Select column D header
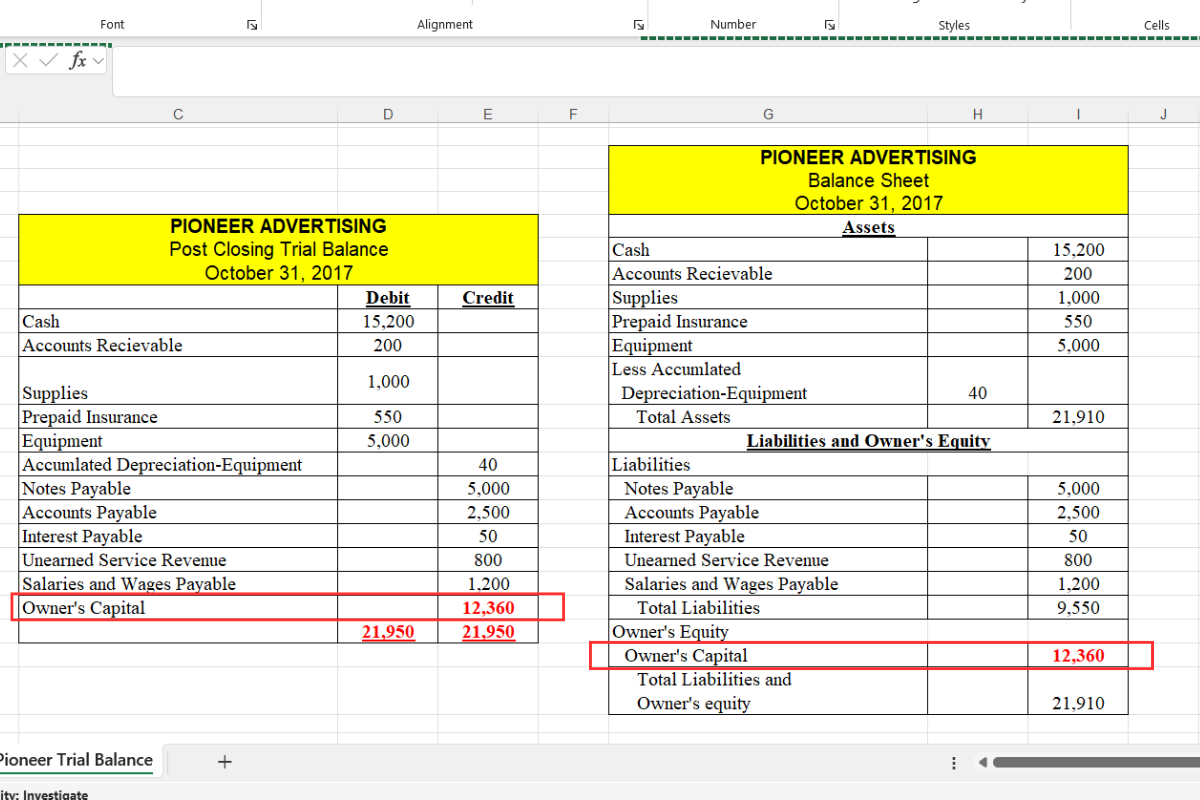This screenshot has width=1200, height=800. pyautogui.click(x=388, y=114)
